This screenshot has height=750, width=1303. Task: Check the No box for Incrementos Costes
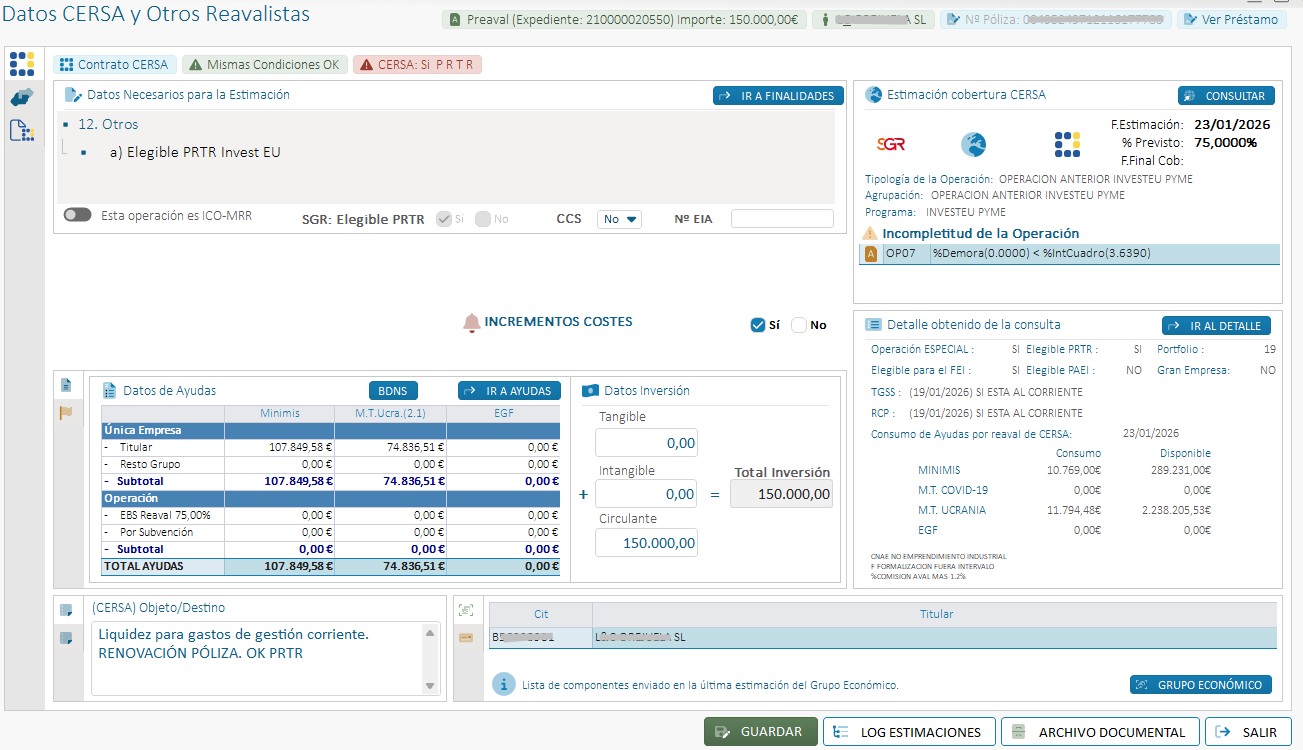click(x=799, y=325)
